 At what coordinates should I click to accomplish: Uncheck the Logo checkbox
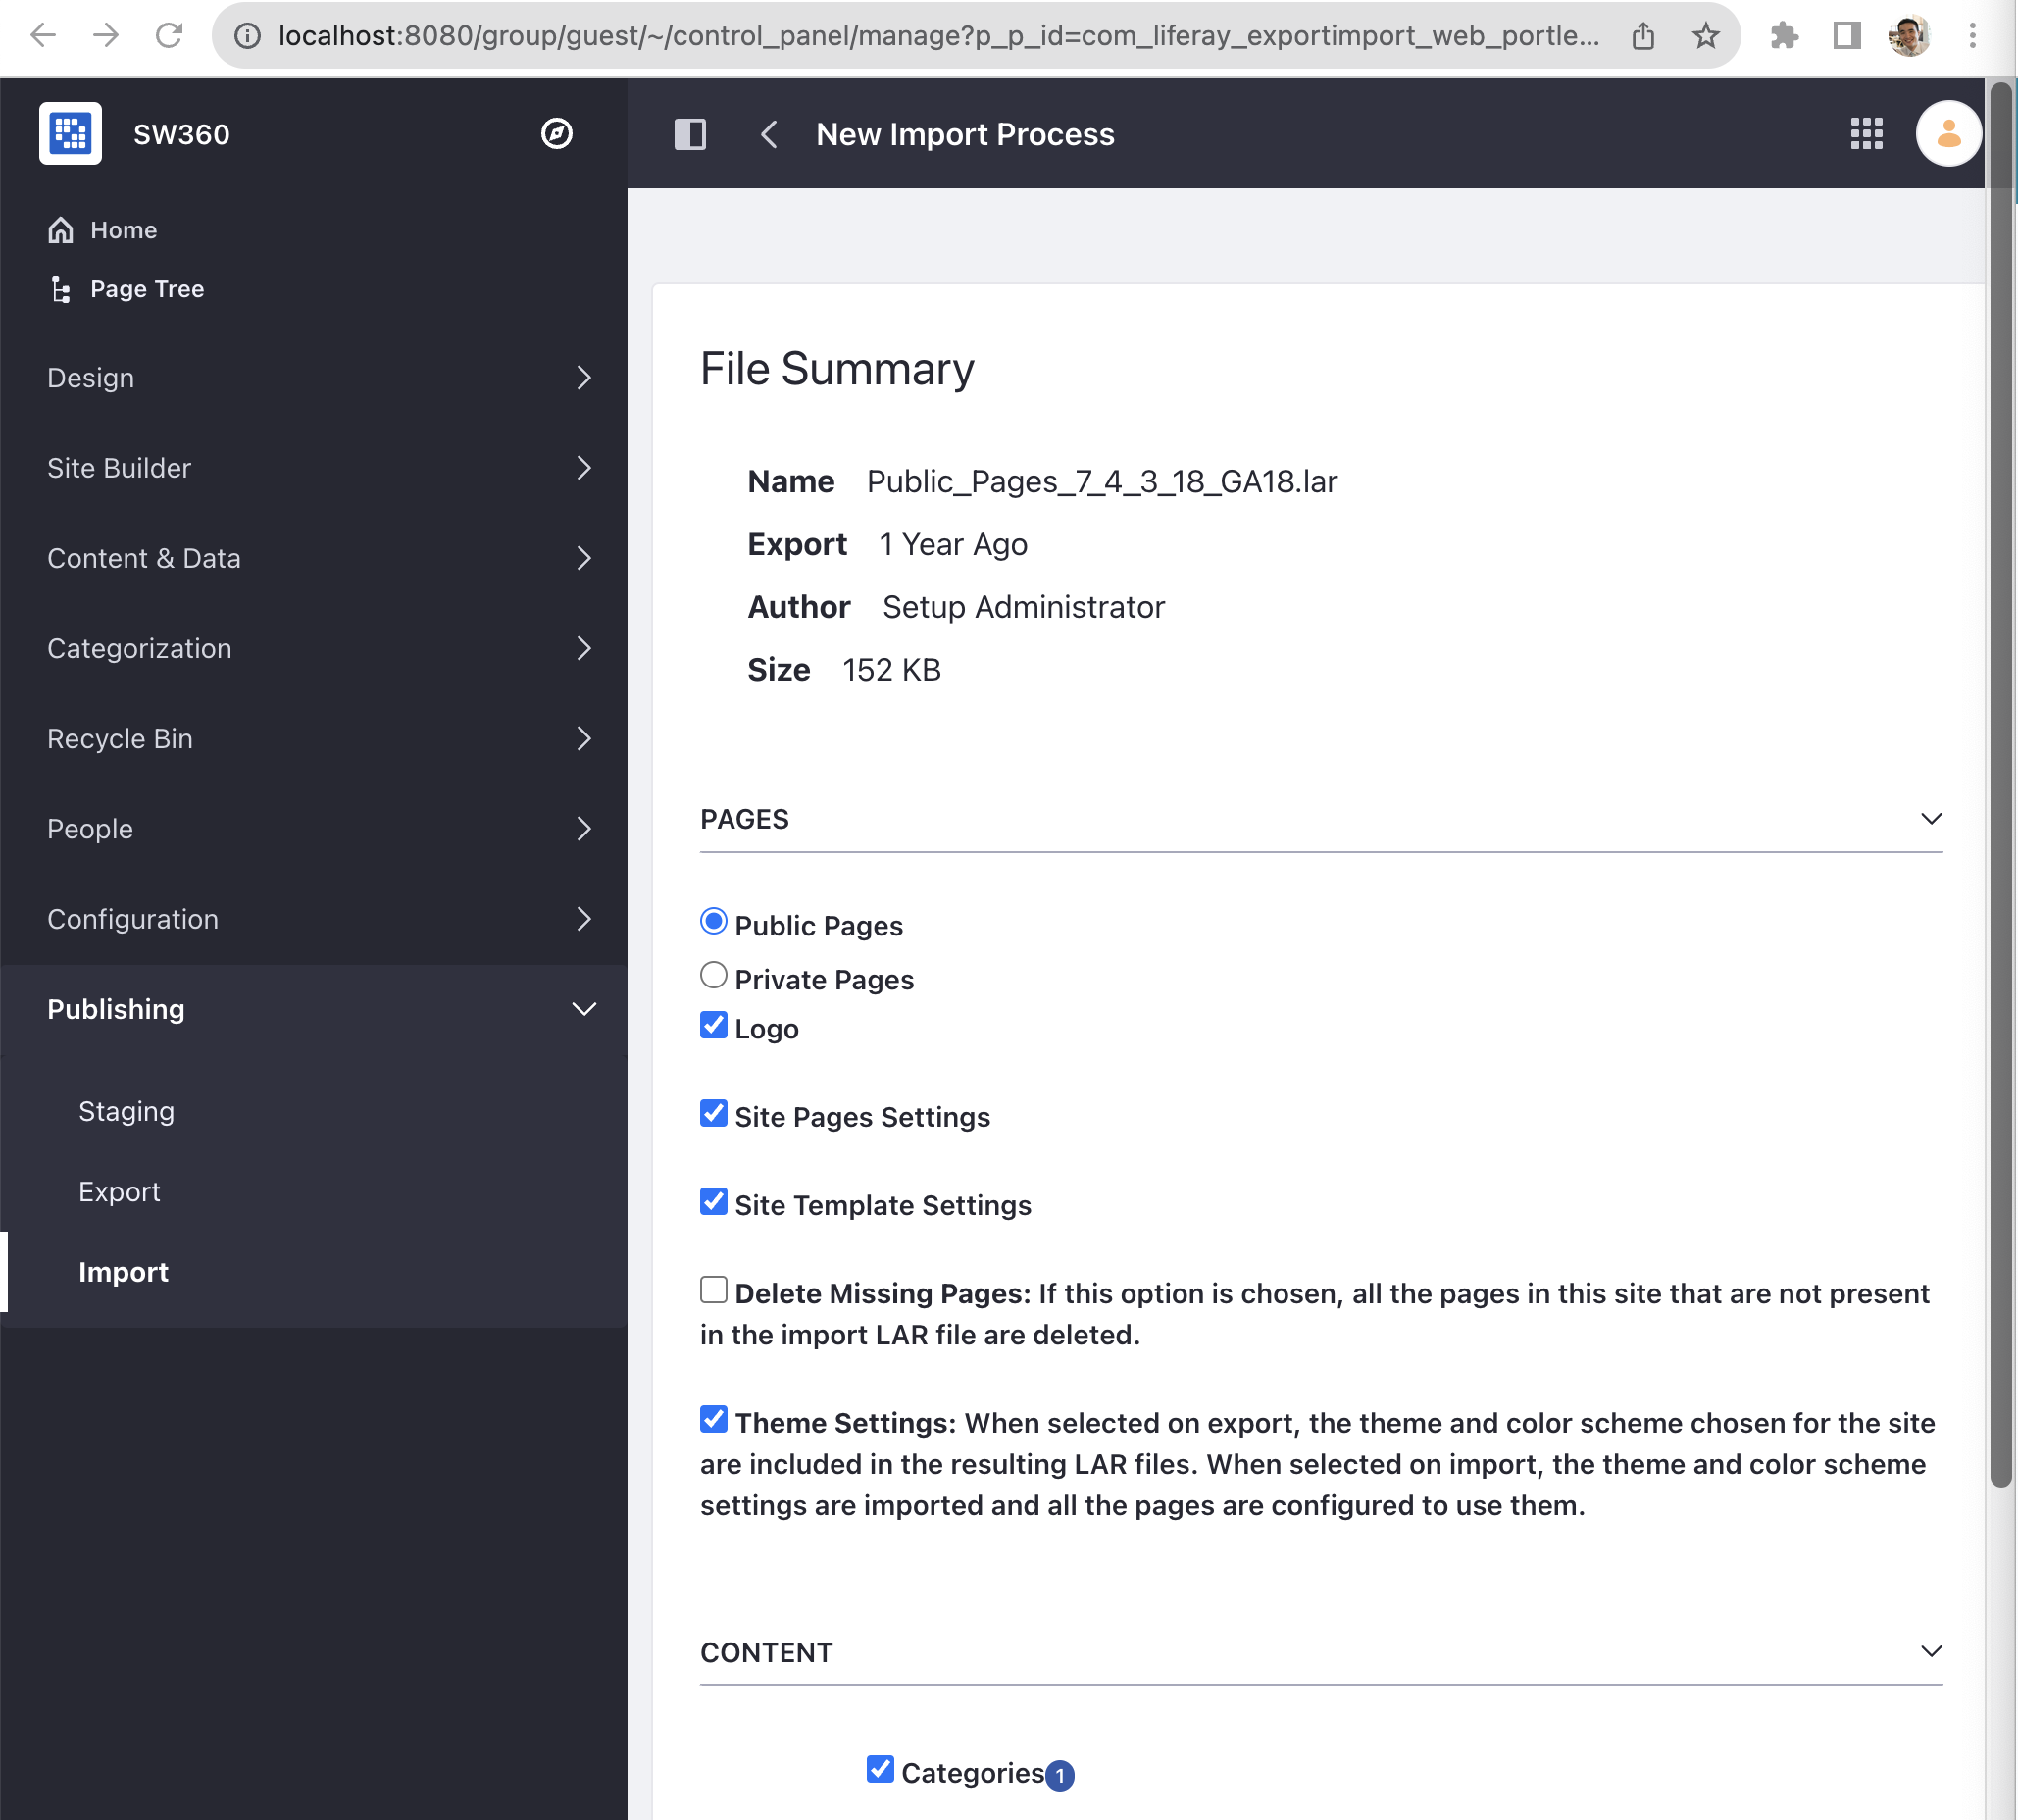713,1025
